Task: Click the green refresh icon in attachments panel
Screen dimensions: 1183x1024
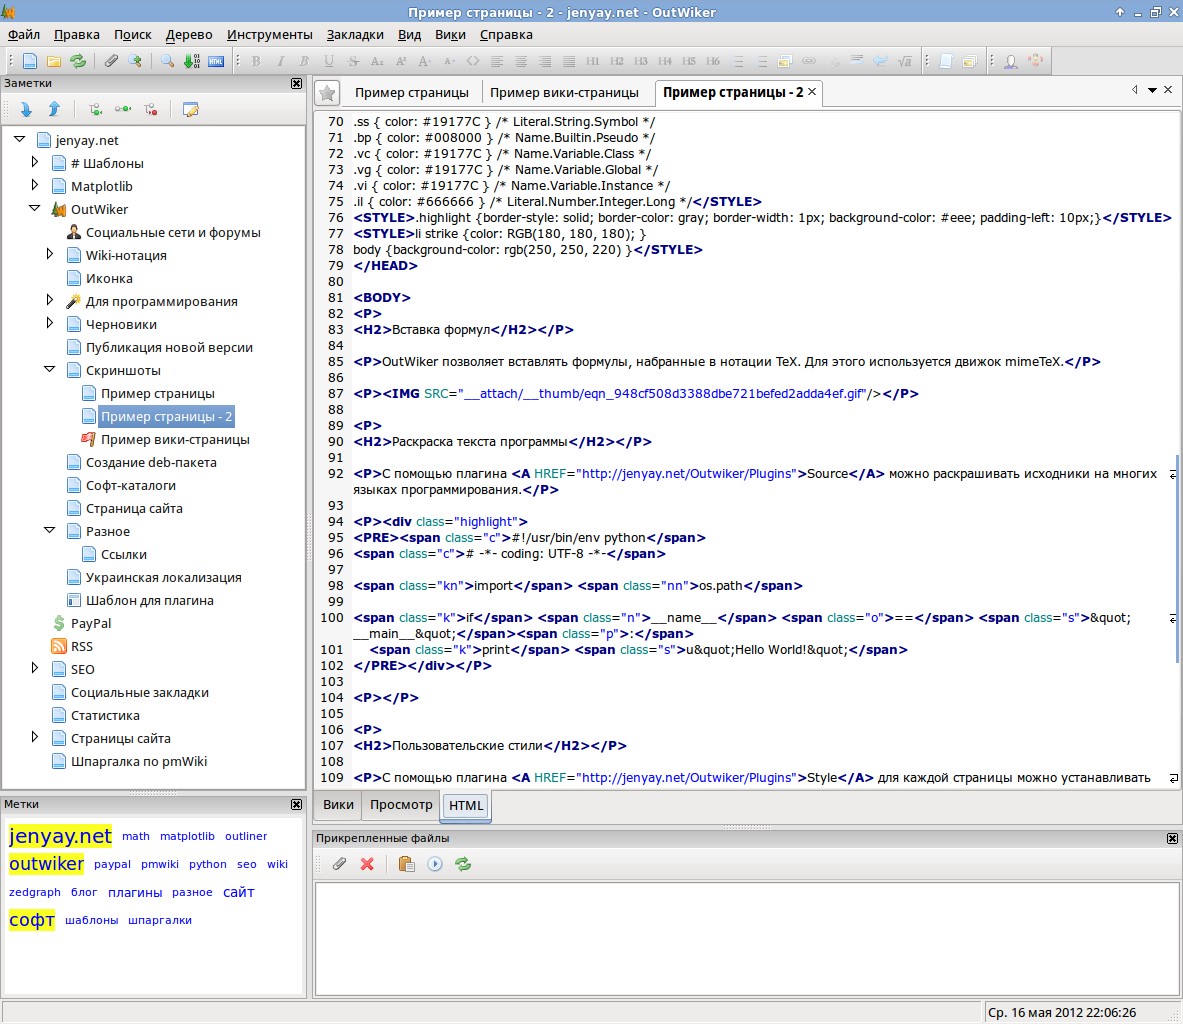Action: pos(463,864)
